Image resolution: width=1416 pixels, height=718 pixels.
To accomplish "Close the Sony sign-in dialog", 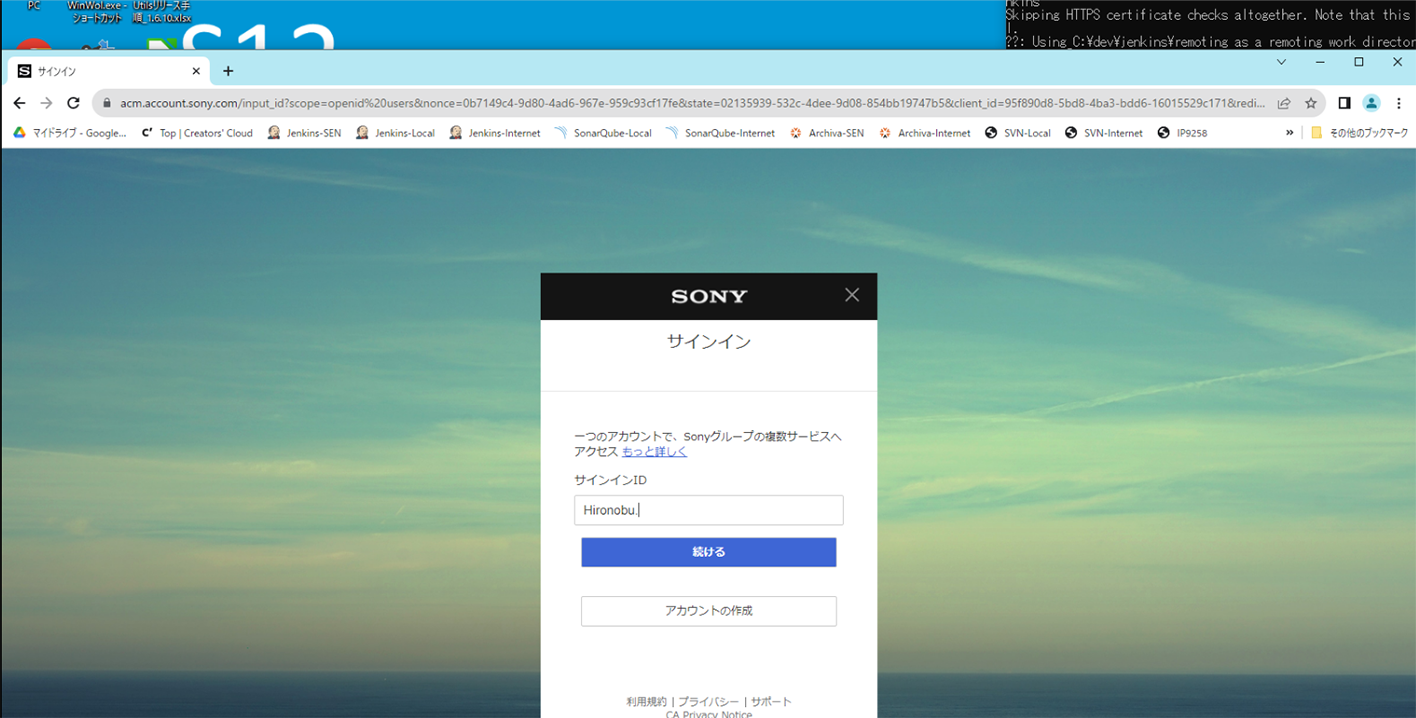I will pyautogui.click(x=852, y=295).
